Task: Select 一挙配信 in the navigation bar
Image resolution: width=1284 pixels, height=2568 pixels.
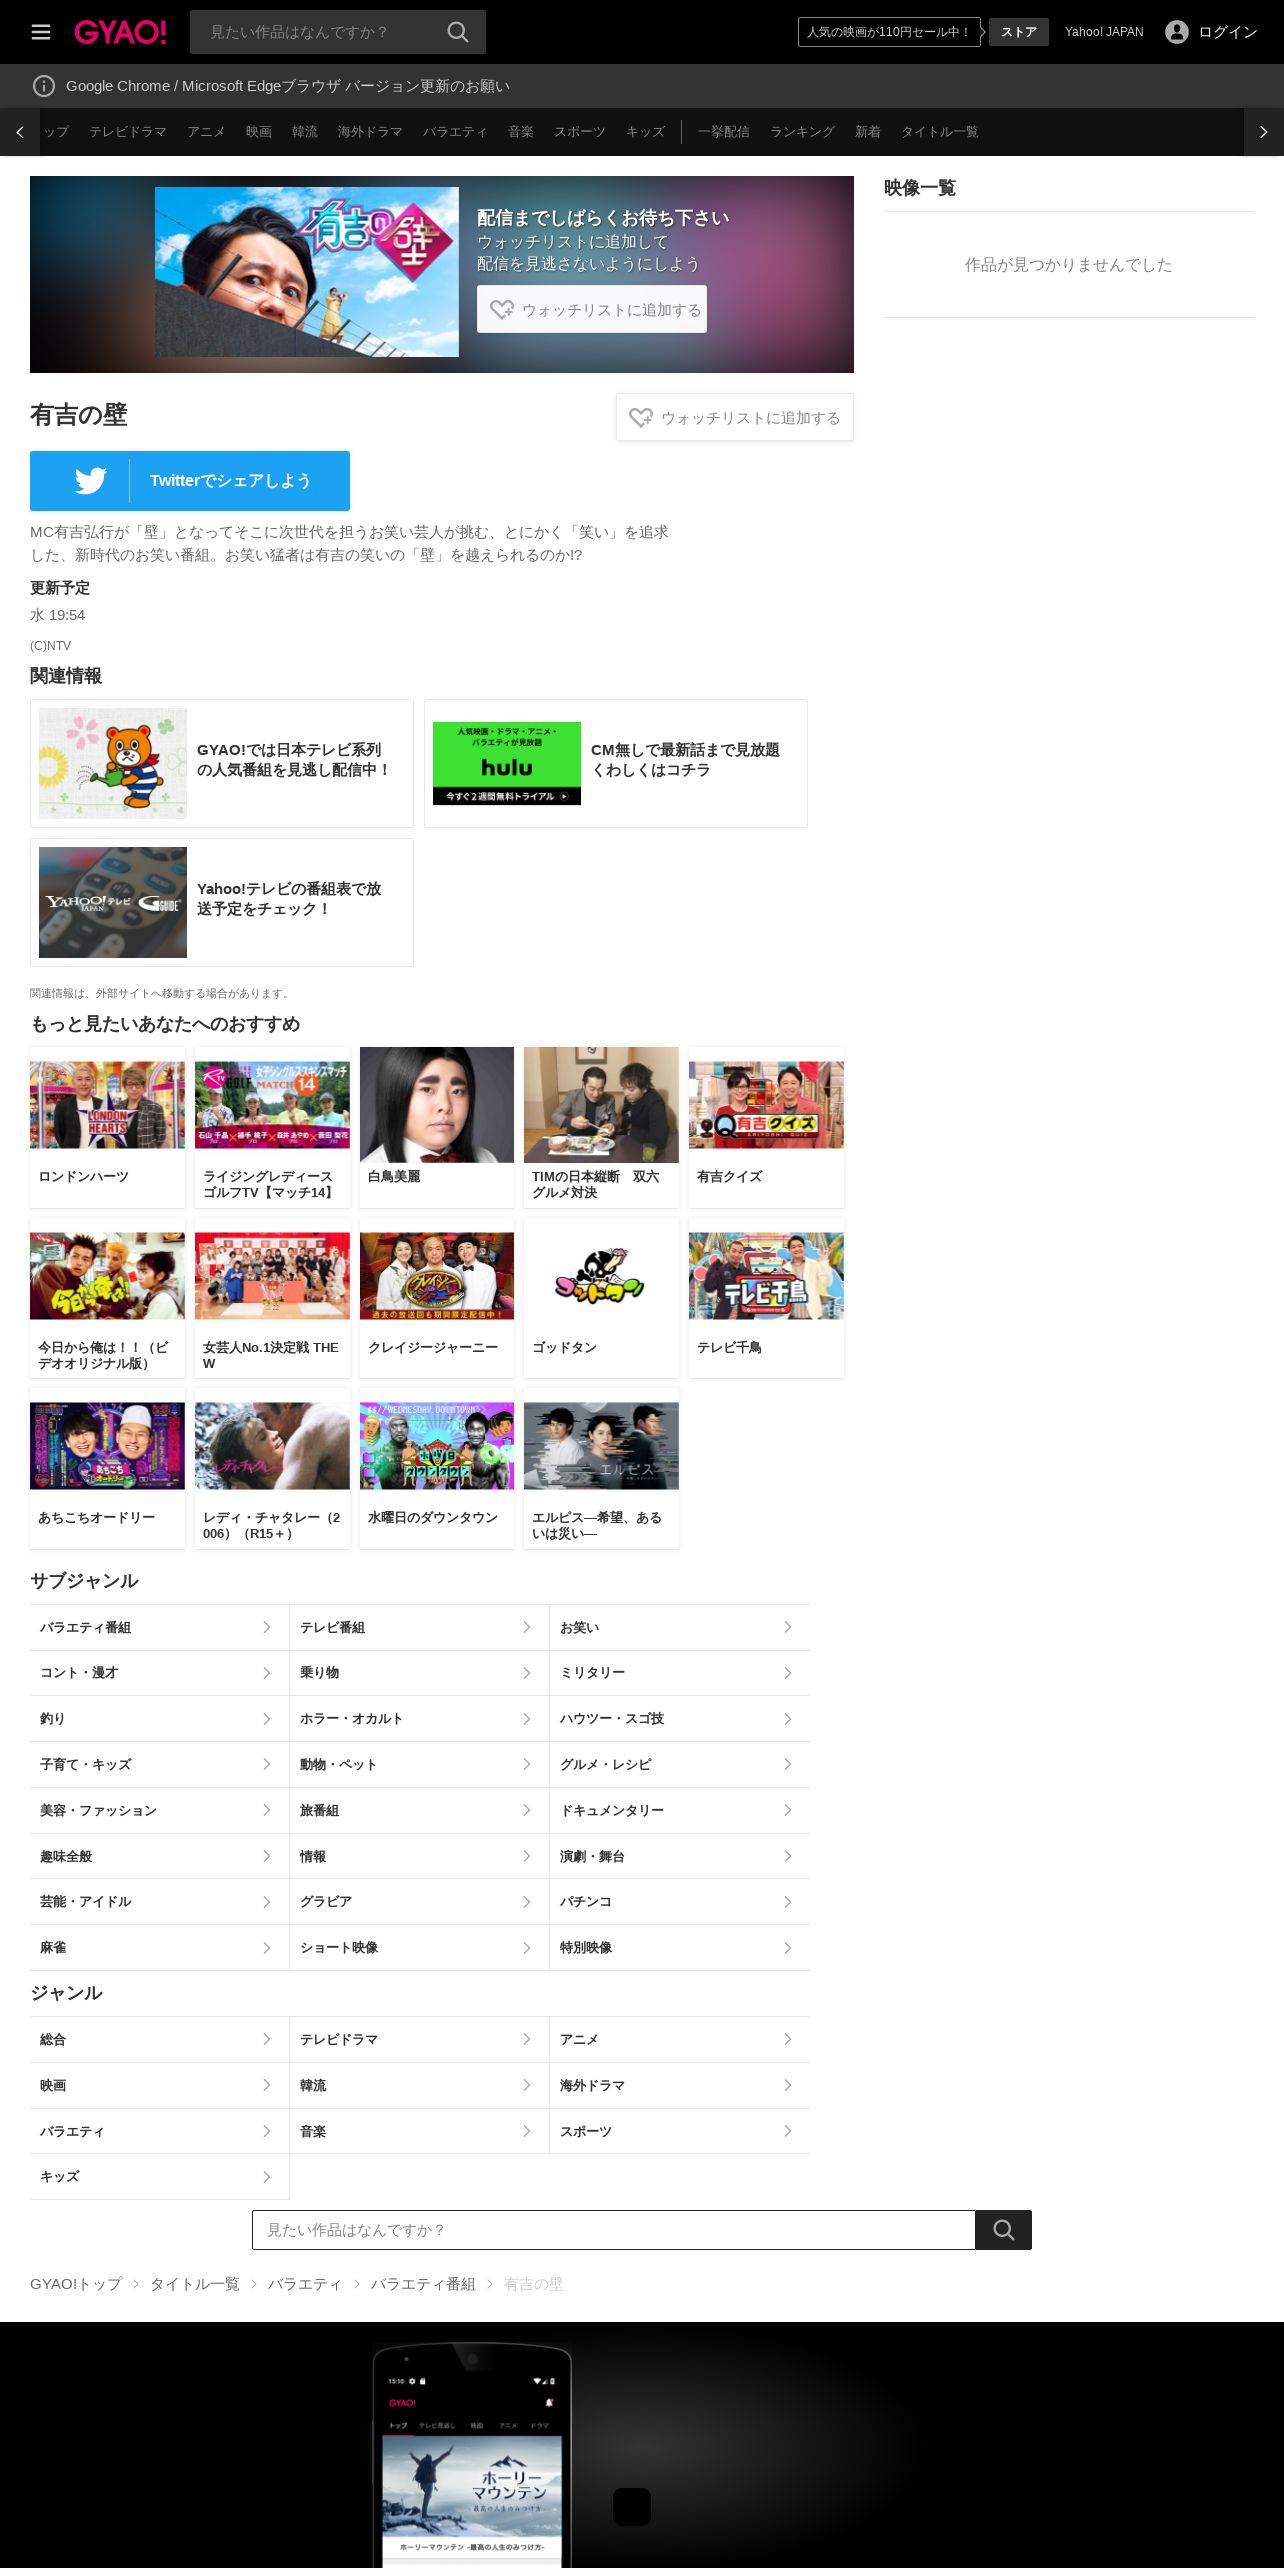Action: point(724,132)
